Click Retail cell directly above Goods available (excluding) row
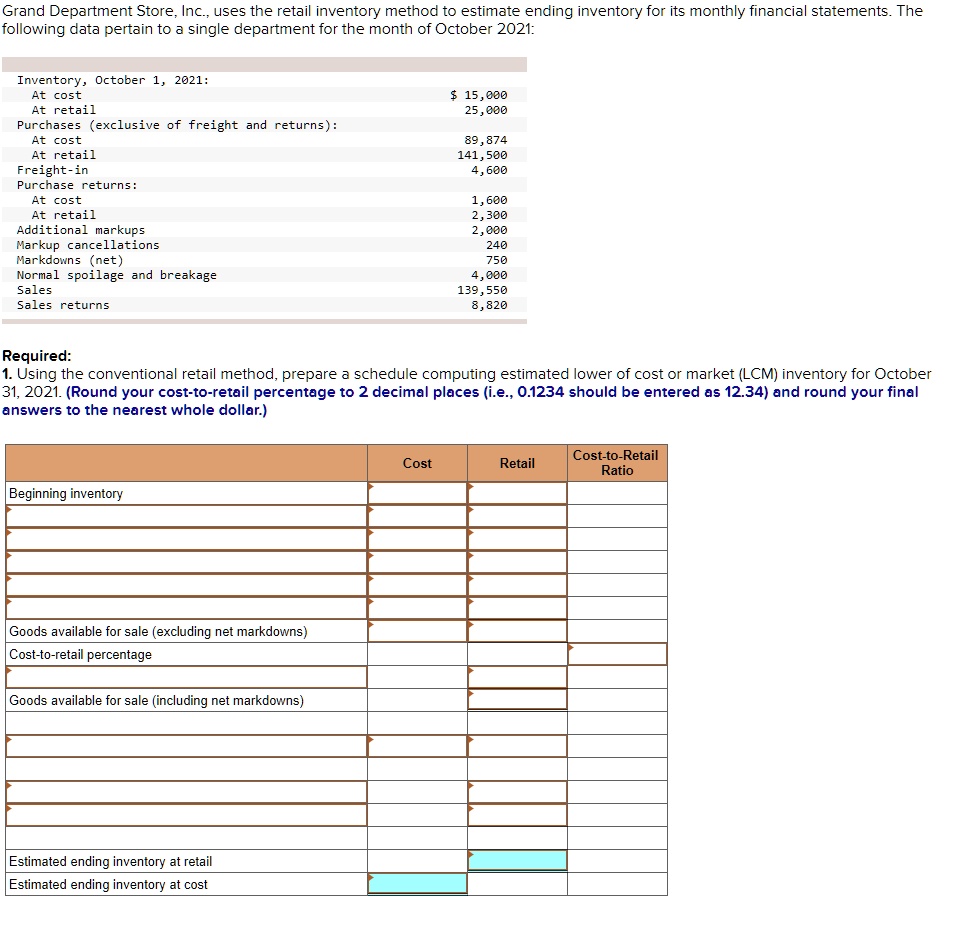Image resolution: width=969 pixels, height=932 pixels. [517, 608]
